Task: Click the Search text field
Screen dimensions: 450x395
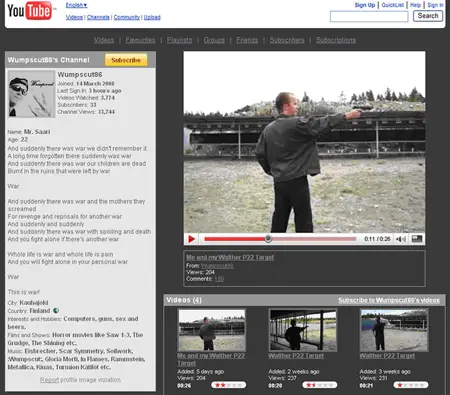Action: point(369,16)
